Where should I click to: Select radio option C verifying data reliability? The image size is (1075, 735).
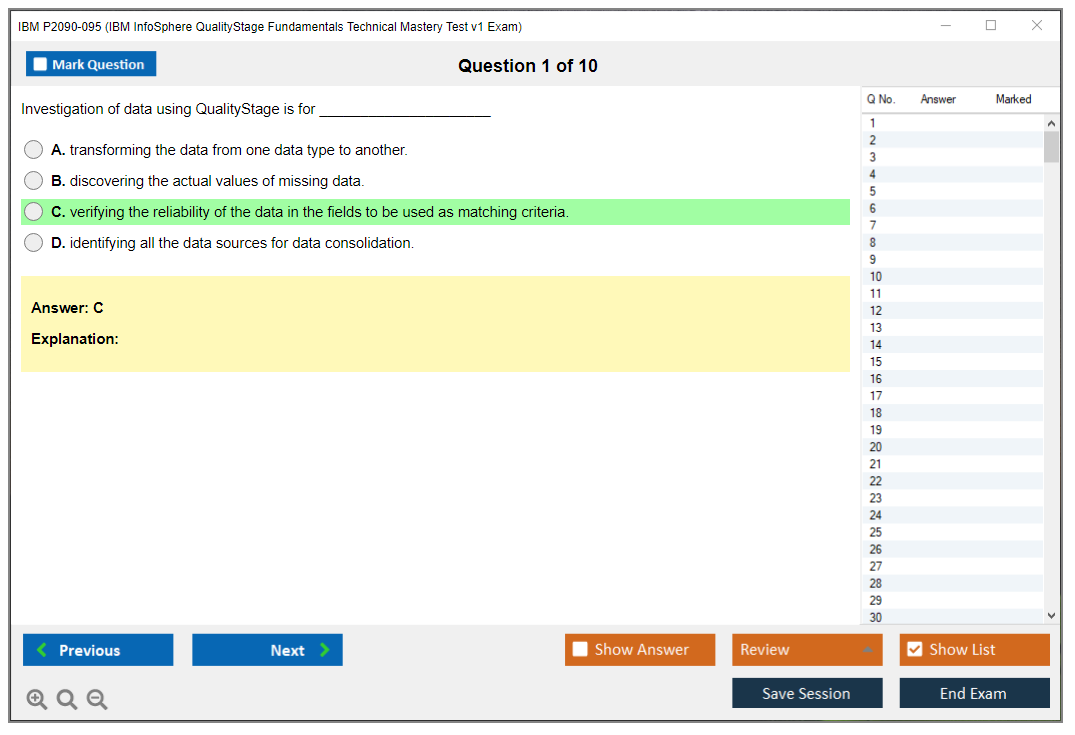tap(34, 212)
